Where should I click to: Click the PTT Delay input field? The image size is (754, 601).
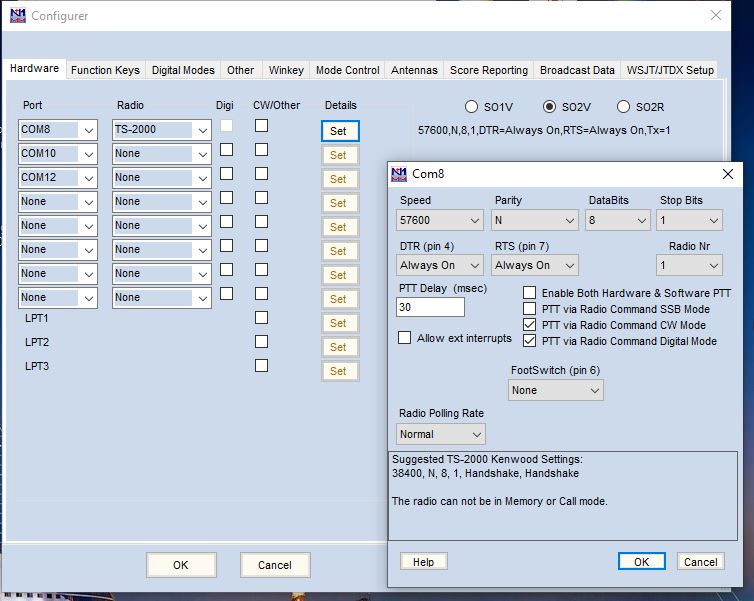[x=430, y=307]
